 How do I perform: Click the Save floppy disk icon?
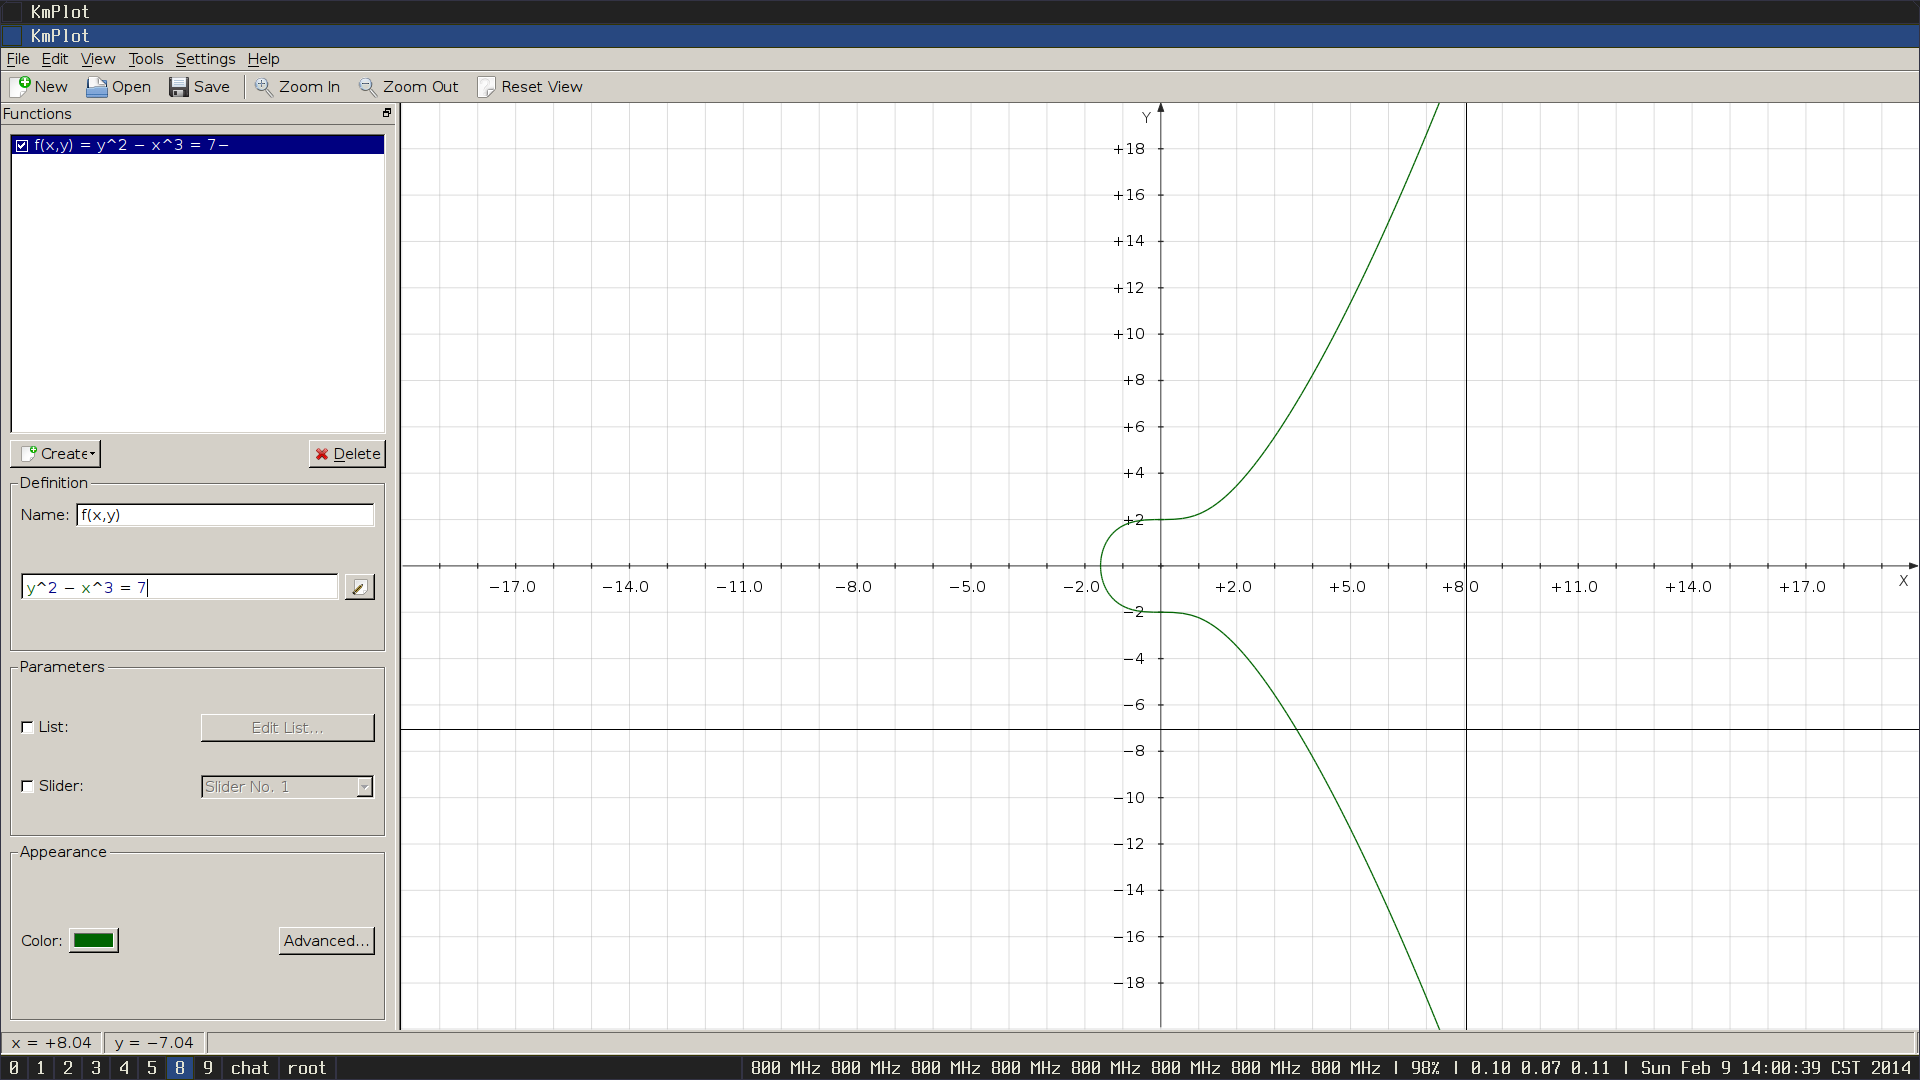coord(178,87)
